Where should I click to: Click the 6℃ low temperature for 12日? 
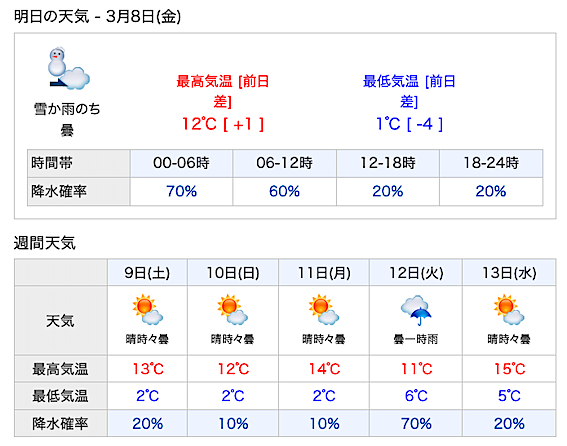pos(416,396)
